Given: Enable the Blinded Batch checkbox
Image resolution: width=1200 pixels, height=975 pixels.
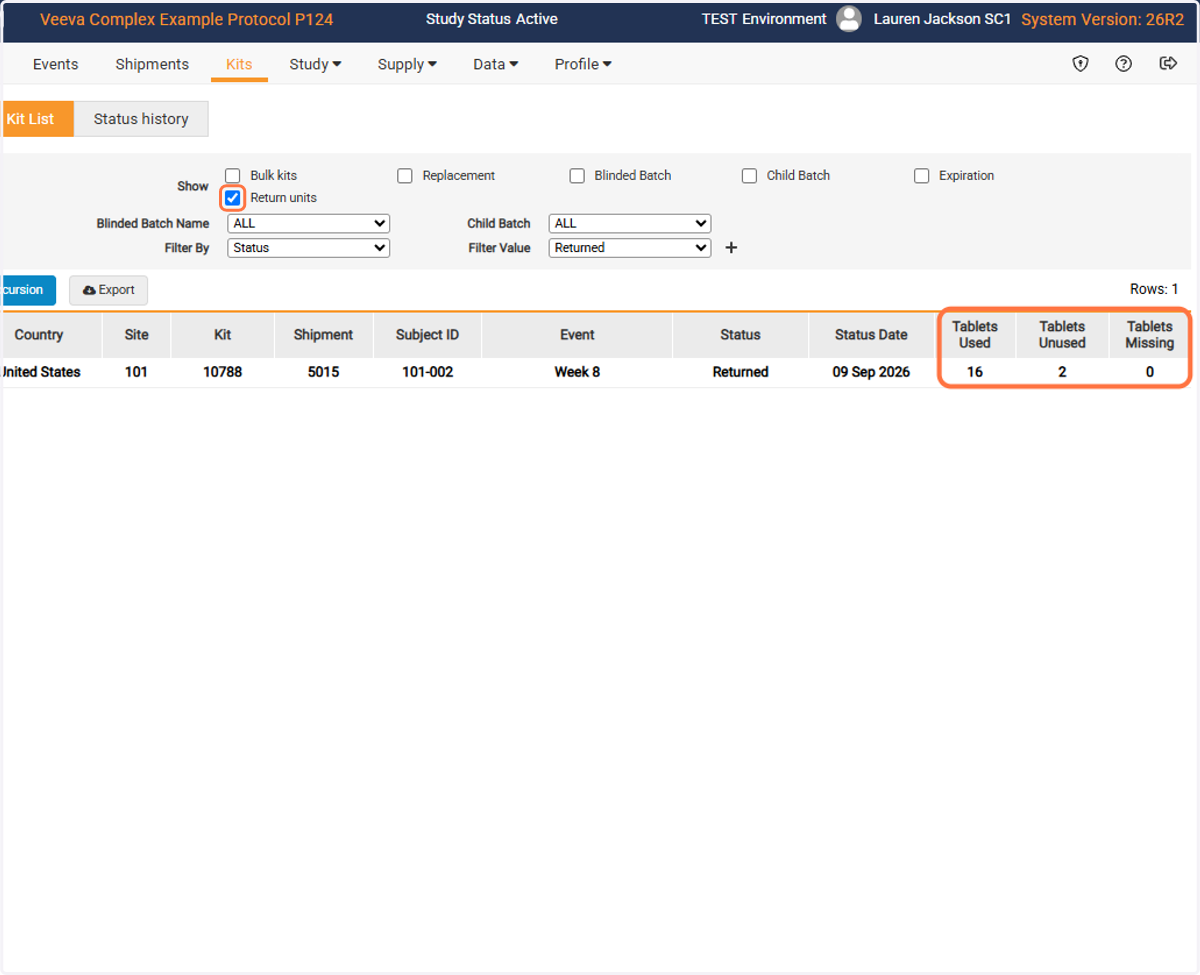Looking at the screenshot, I should point(577,176).
